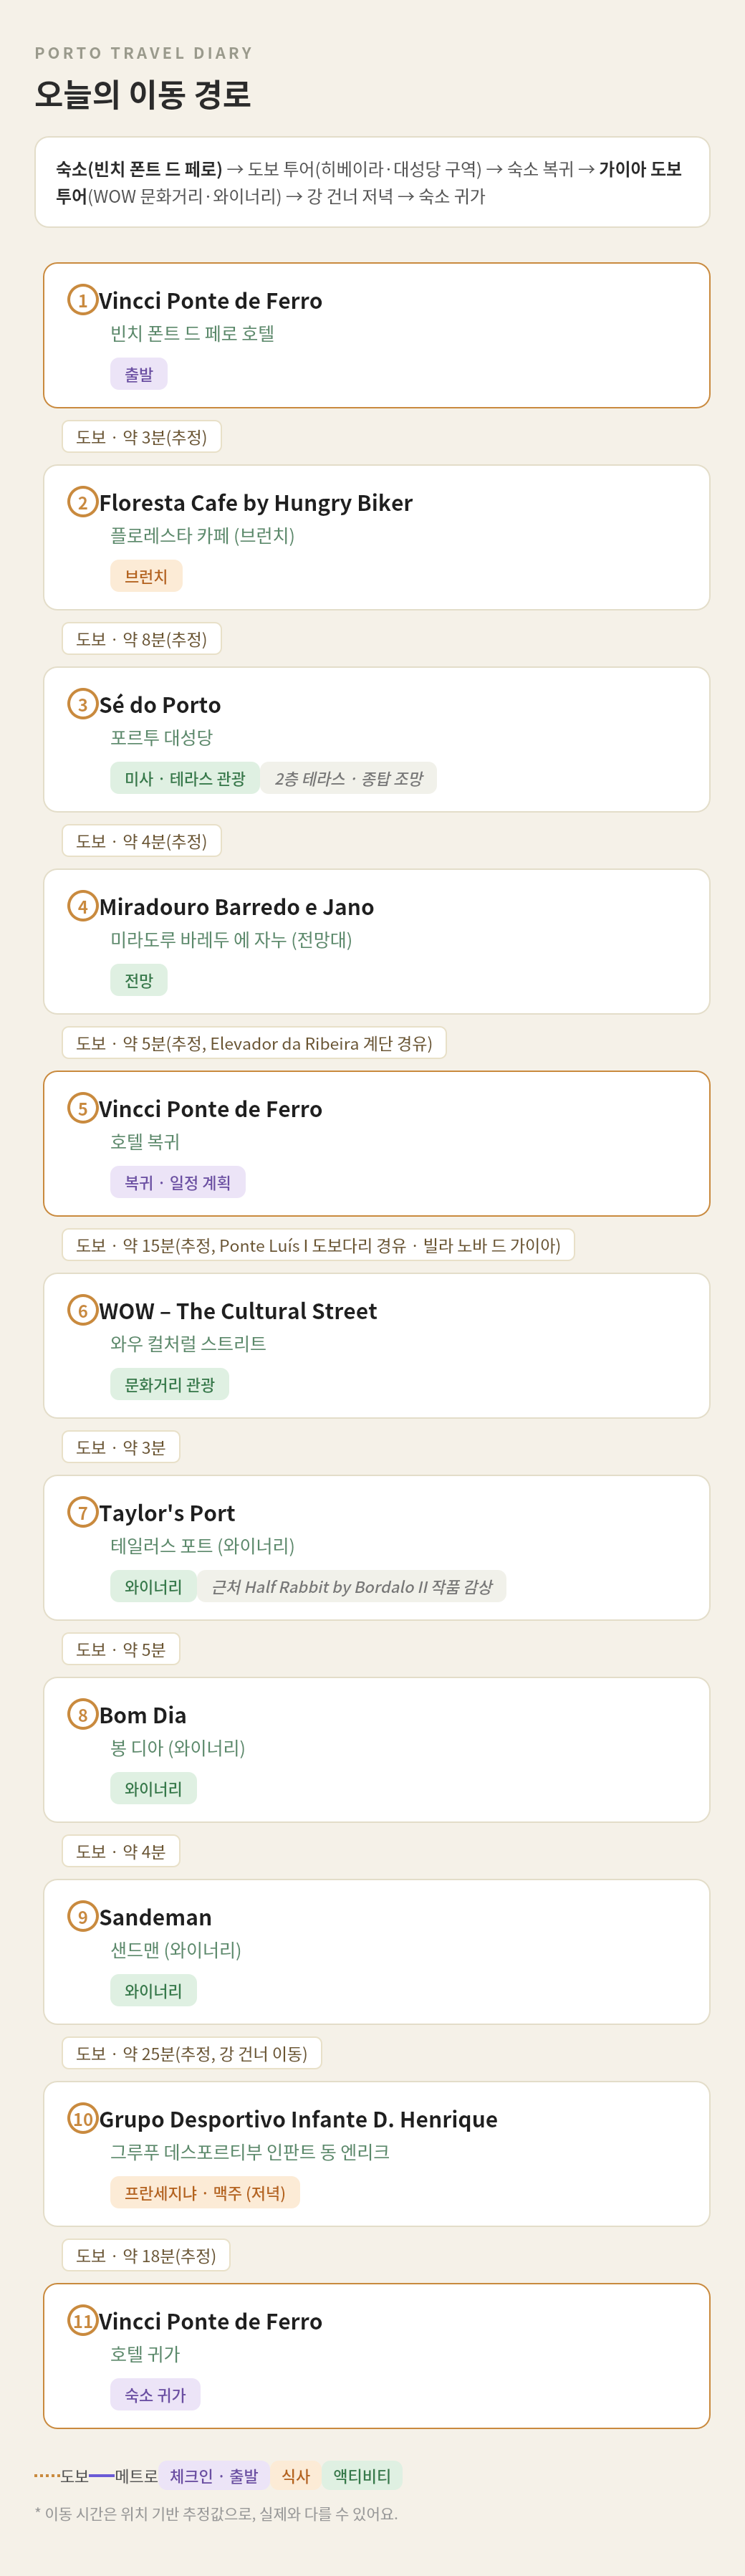745x2576 pixels.
Task: Select the Half Rabbit by Bordalo II note
Action: [352, 1586]
